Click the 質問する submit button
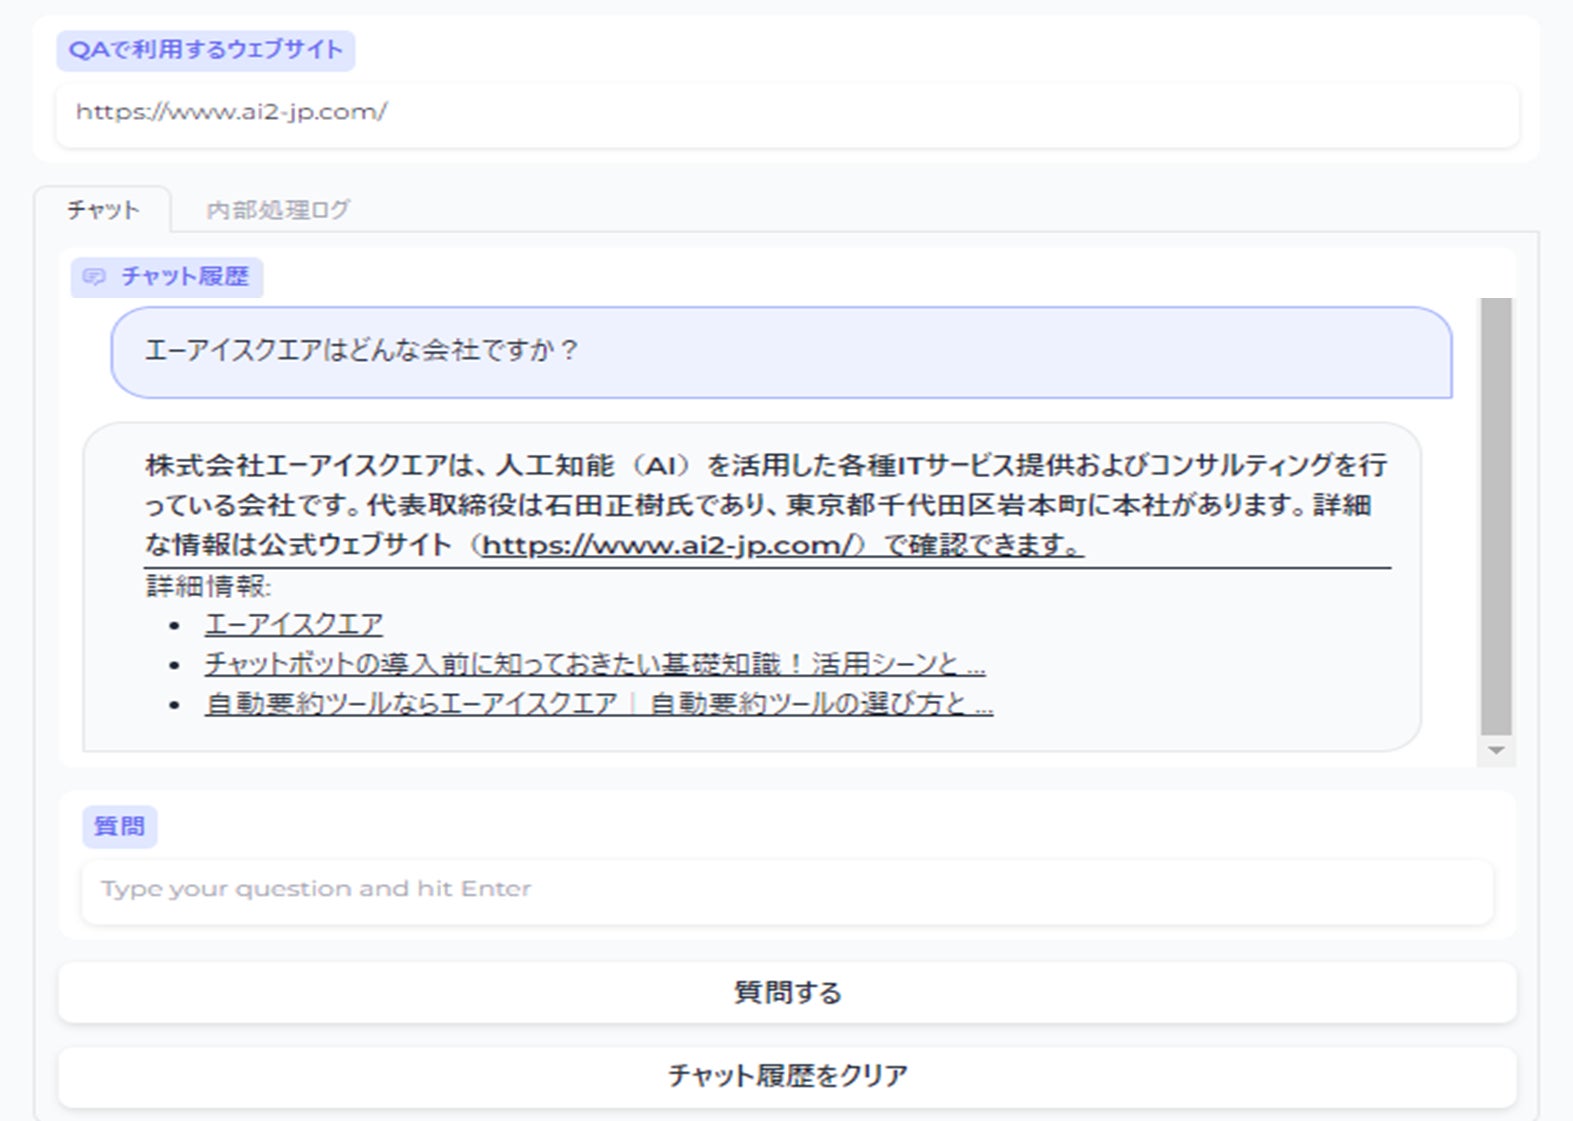This screenshot has height=1121, width=1573. (x=787, y=993)
